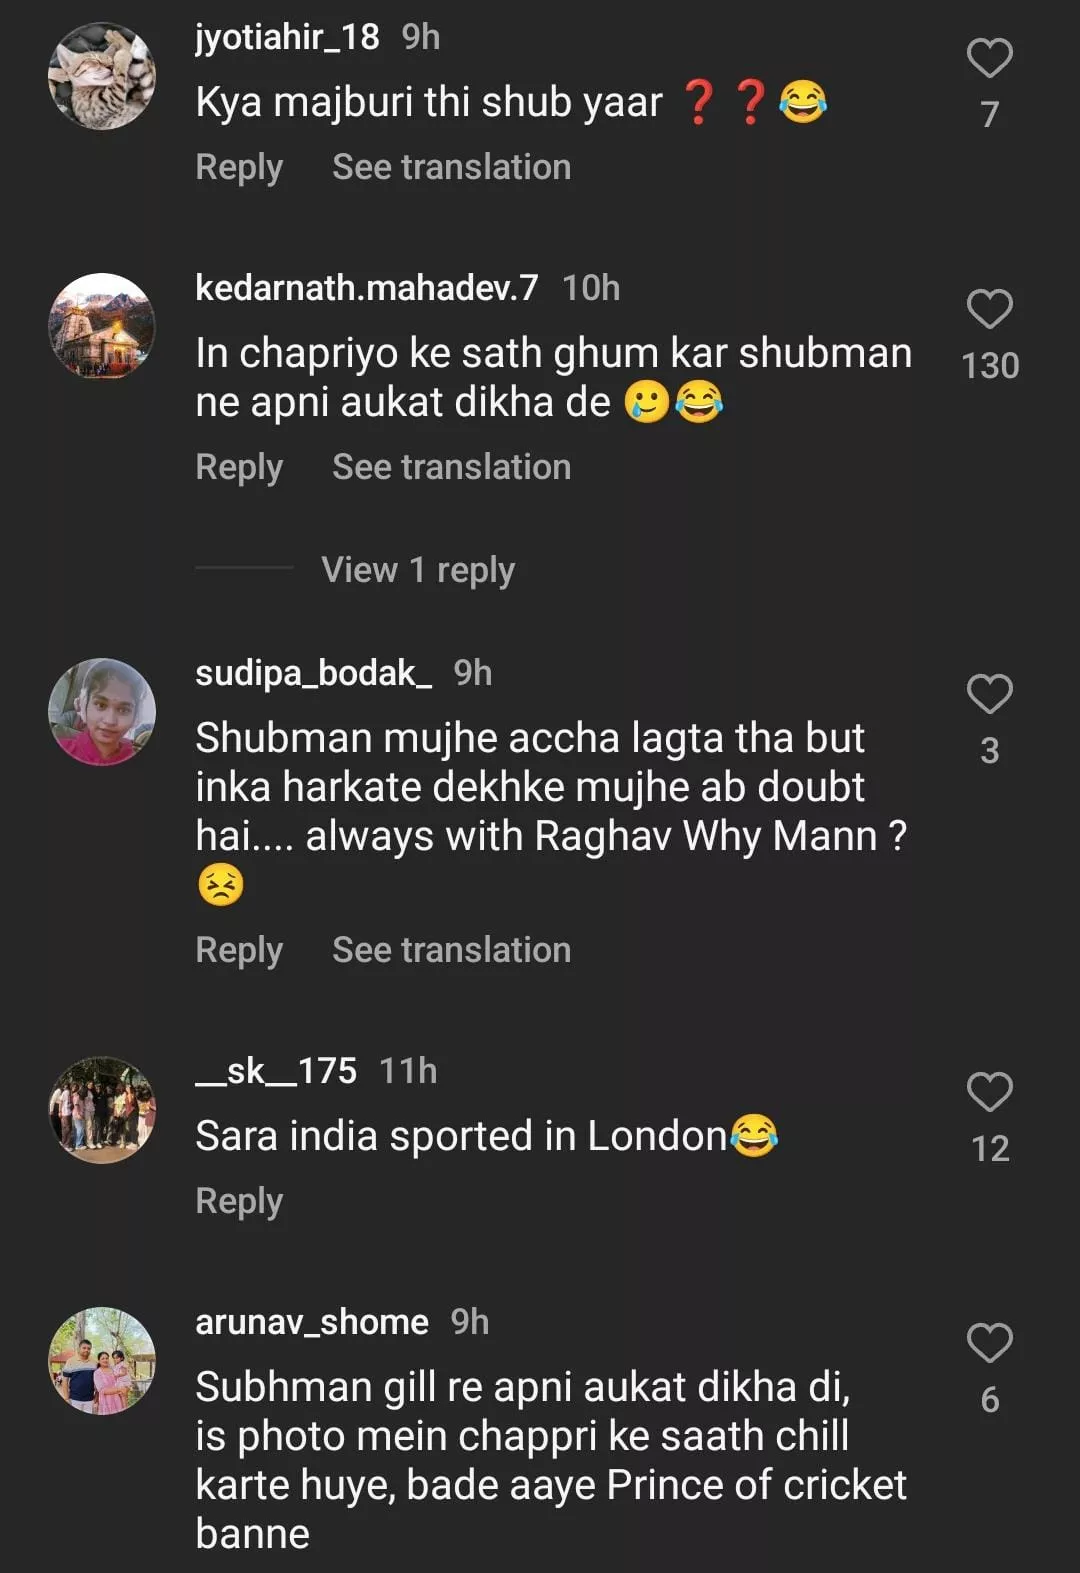Viewport: 1080px width, 1573px height.
Task: Open jyotiahir_18's profile picture
Action: pyautogui.click(x=102, y=76)
